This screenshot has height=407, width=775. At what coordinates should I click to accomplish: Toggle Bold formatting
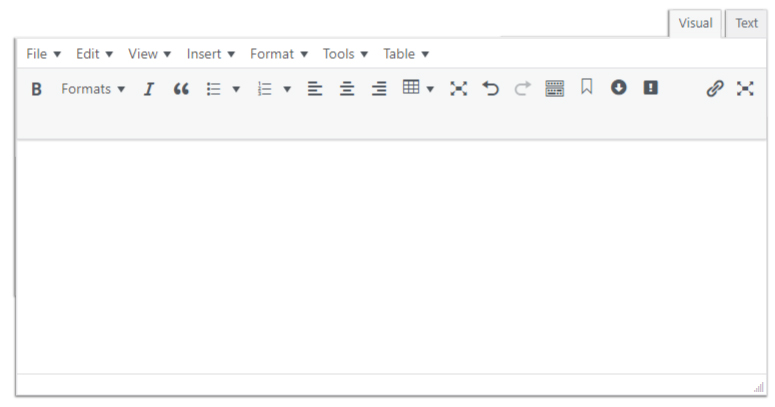pyautogui.click(x=36, y=89)
